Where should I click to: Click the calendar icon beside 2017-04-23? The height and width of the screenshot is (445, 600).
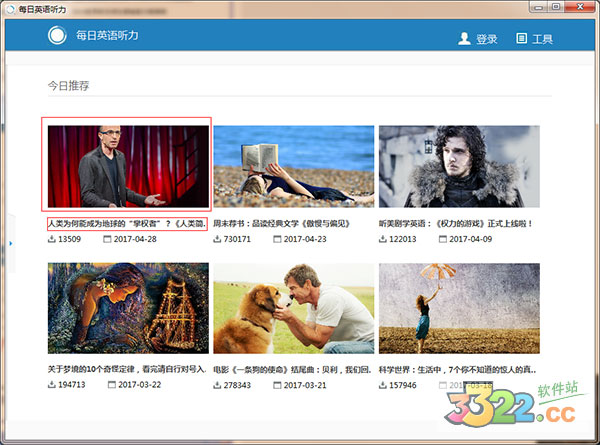[x=277, y=239]
